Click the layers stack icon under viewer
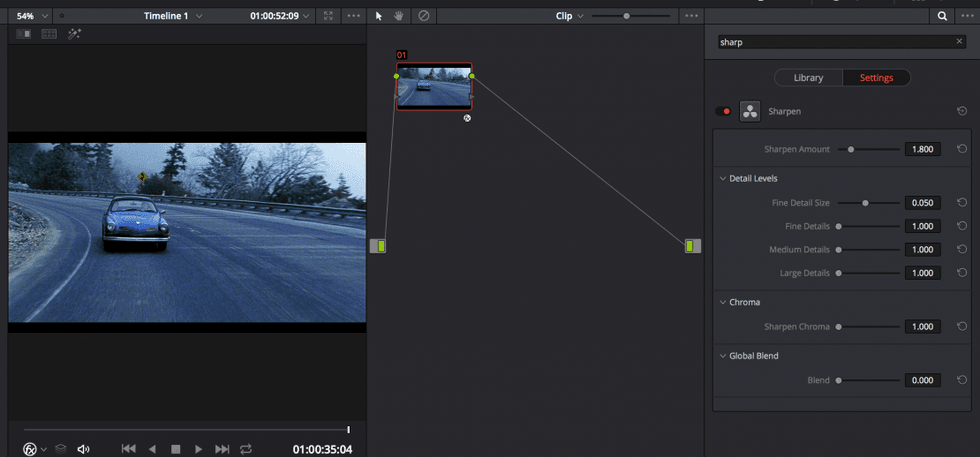The image size is (980, 457). [61, 449]
